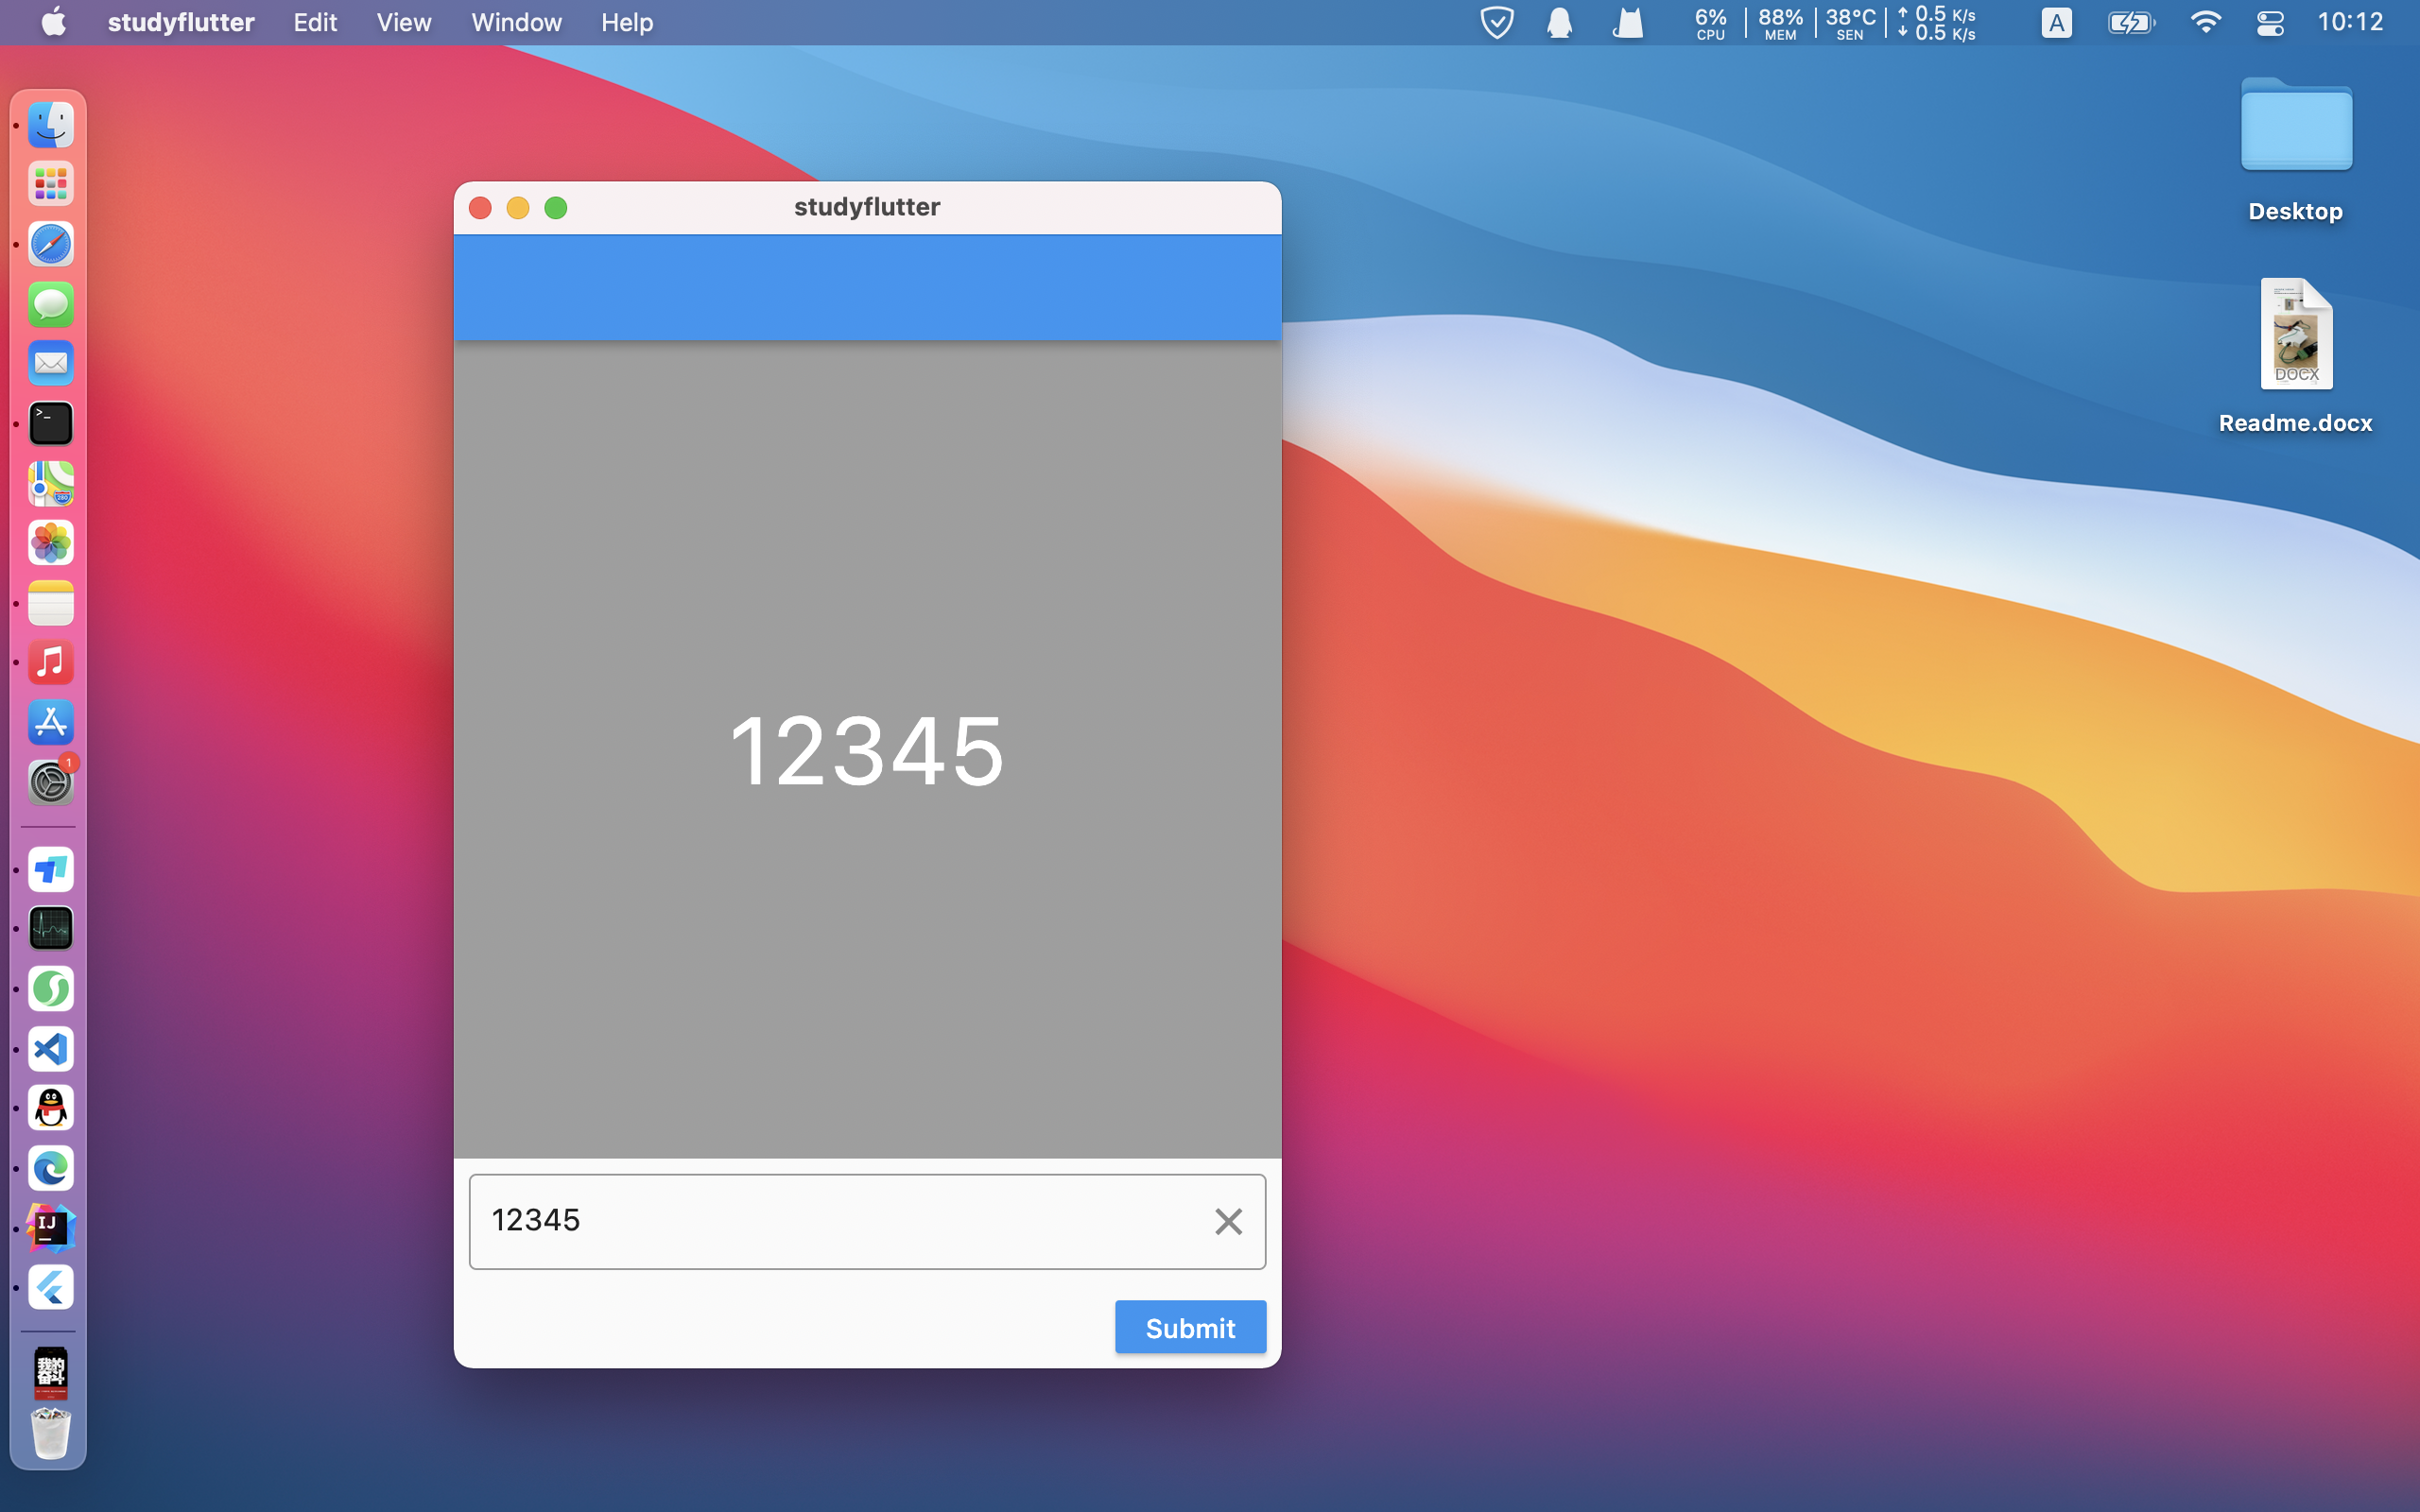Click the Wi-Fi status icon
This screenshot has width=2420, height=1512.
pyautogui.click(x=2205, y=22)
